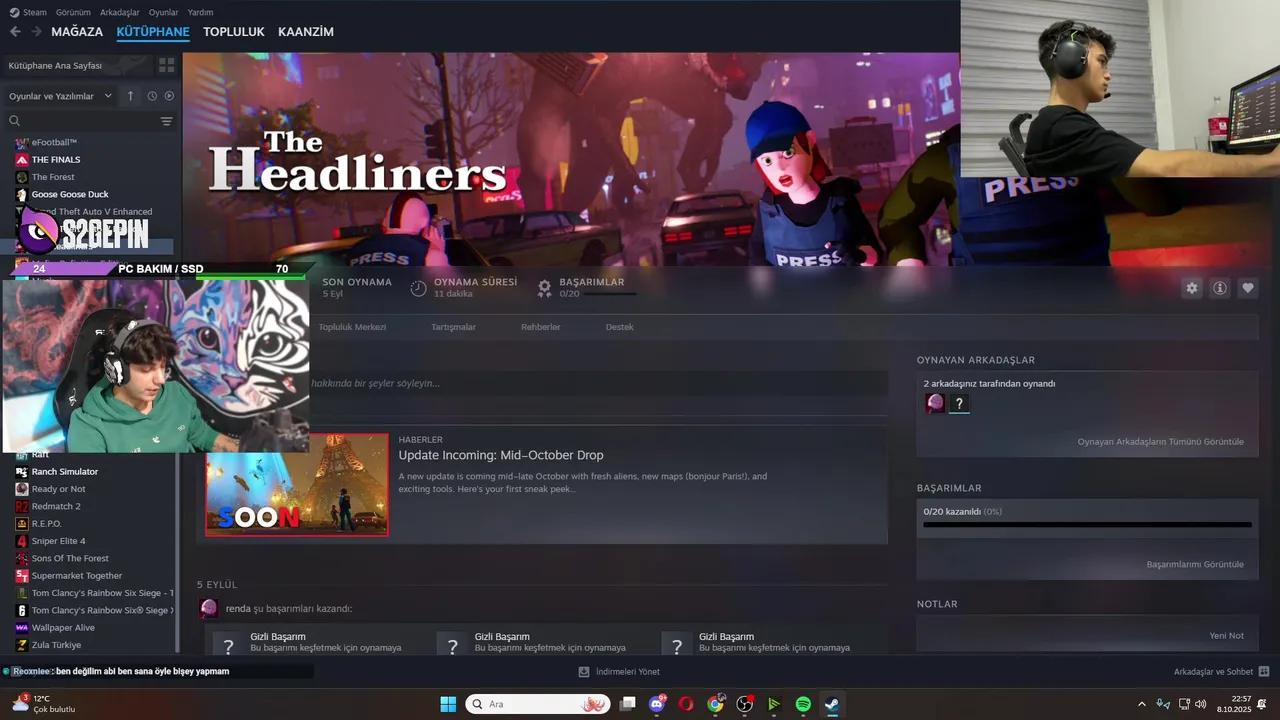
Task: Open Windows Start menu
Action: click(x=448, y=704)
